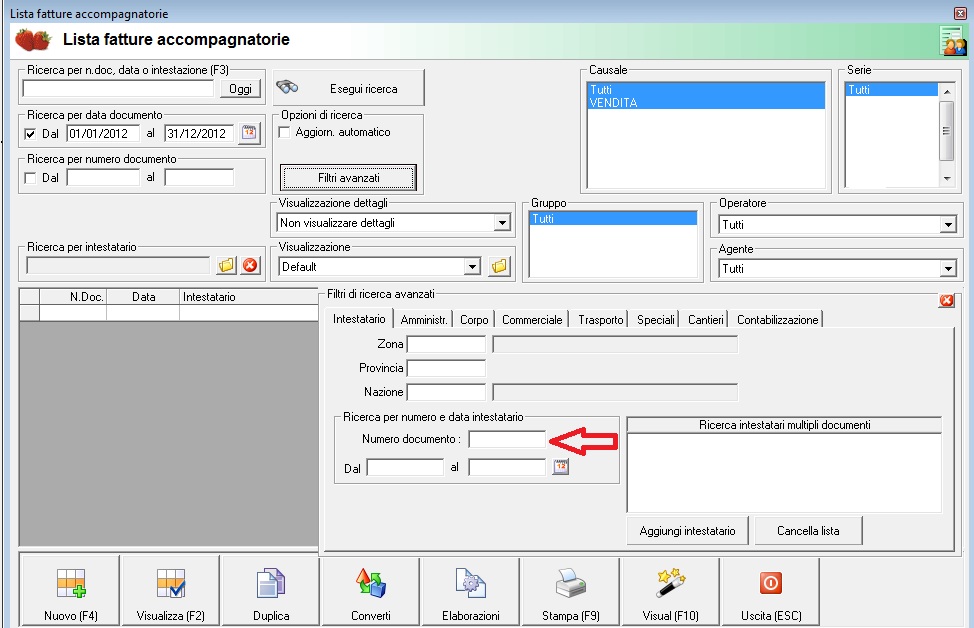Click the Duplica button

point(271,591)
